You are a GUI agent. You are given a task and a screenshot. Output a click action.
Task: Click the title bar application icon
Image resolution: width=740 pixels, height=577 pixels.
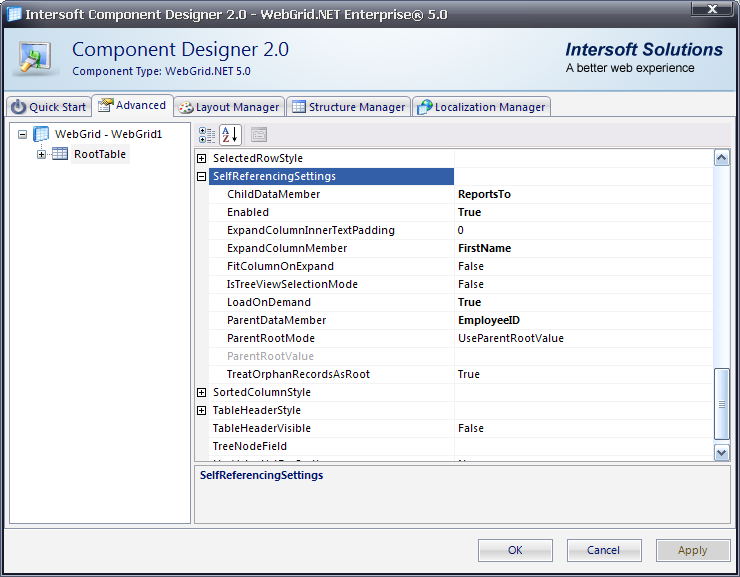click(14, 14)
